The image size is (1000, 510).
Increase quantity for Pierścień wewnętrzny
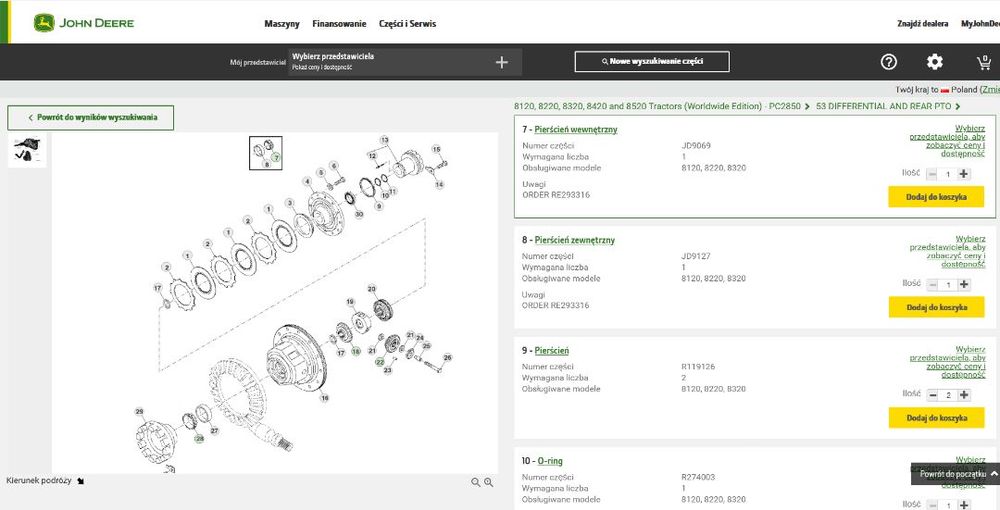(x=964, y=174)
